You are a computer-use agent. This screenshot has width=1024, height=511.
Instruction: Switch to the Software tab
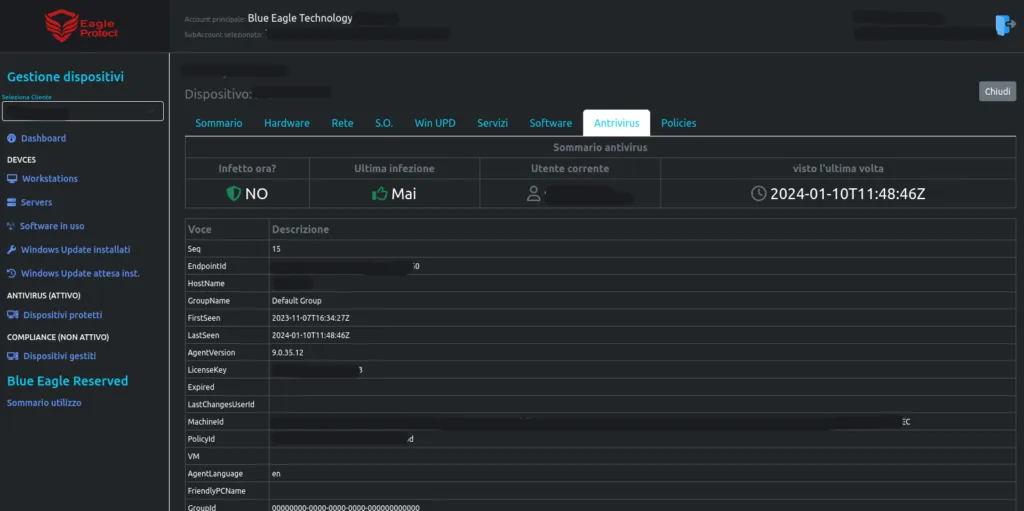click(x=551, y=123)
